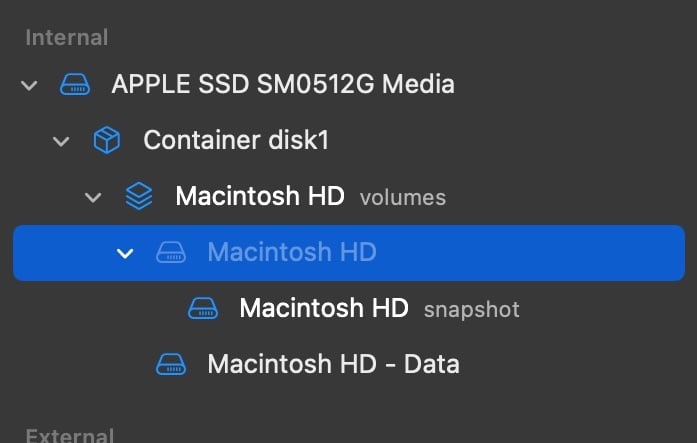The height and width of the screenshot is (443, 697).
Task: Click the gray "volumes" subtitle text
Action: [x=403, y=198]
